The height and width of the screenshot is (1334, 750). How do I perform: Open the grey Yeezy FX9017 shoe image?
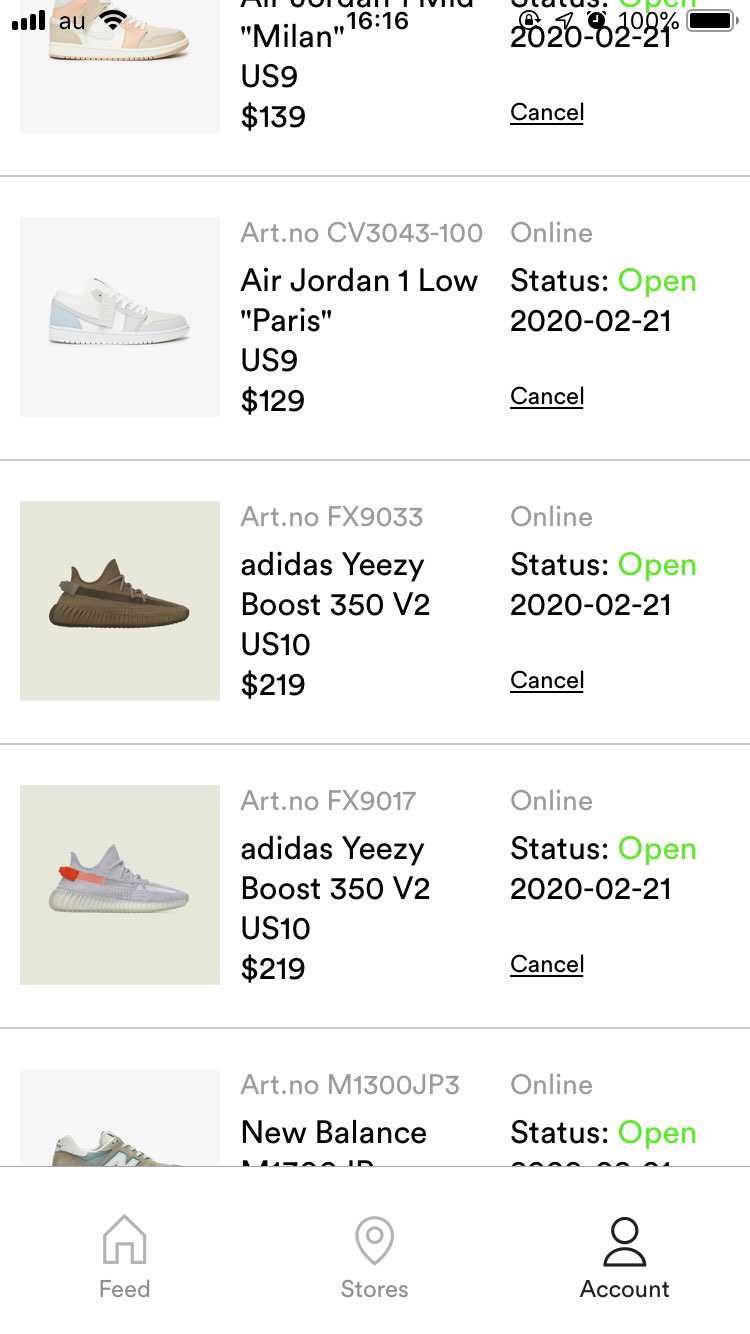pos(120,885)
